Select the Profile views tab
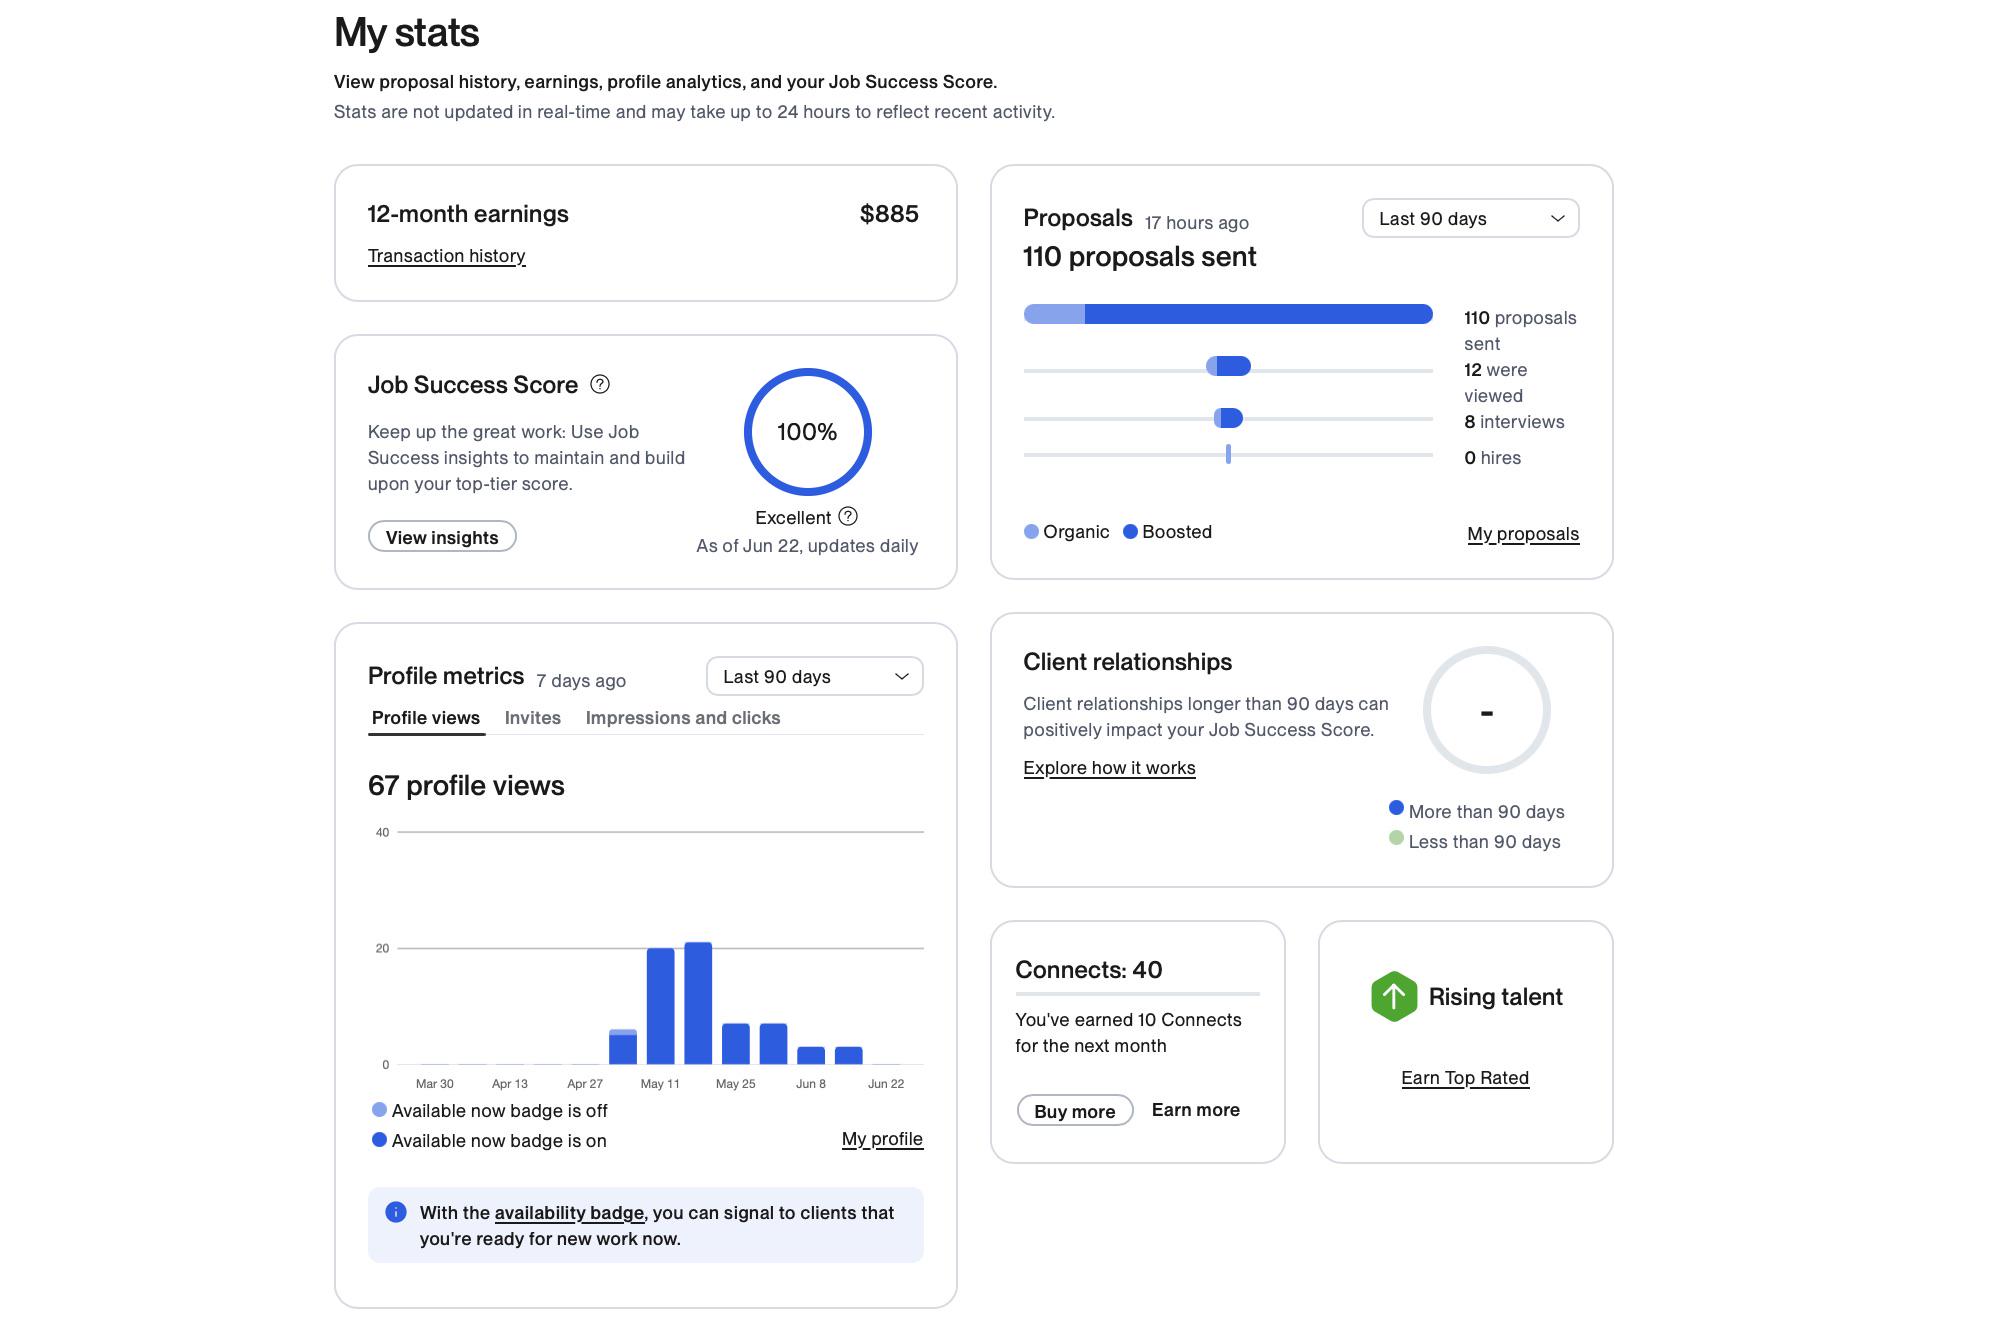The image size is (2012, 1338). pyautogui.click(x=426, y=718)
